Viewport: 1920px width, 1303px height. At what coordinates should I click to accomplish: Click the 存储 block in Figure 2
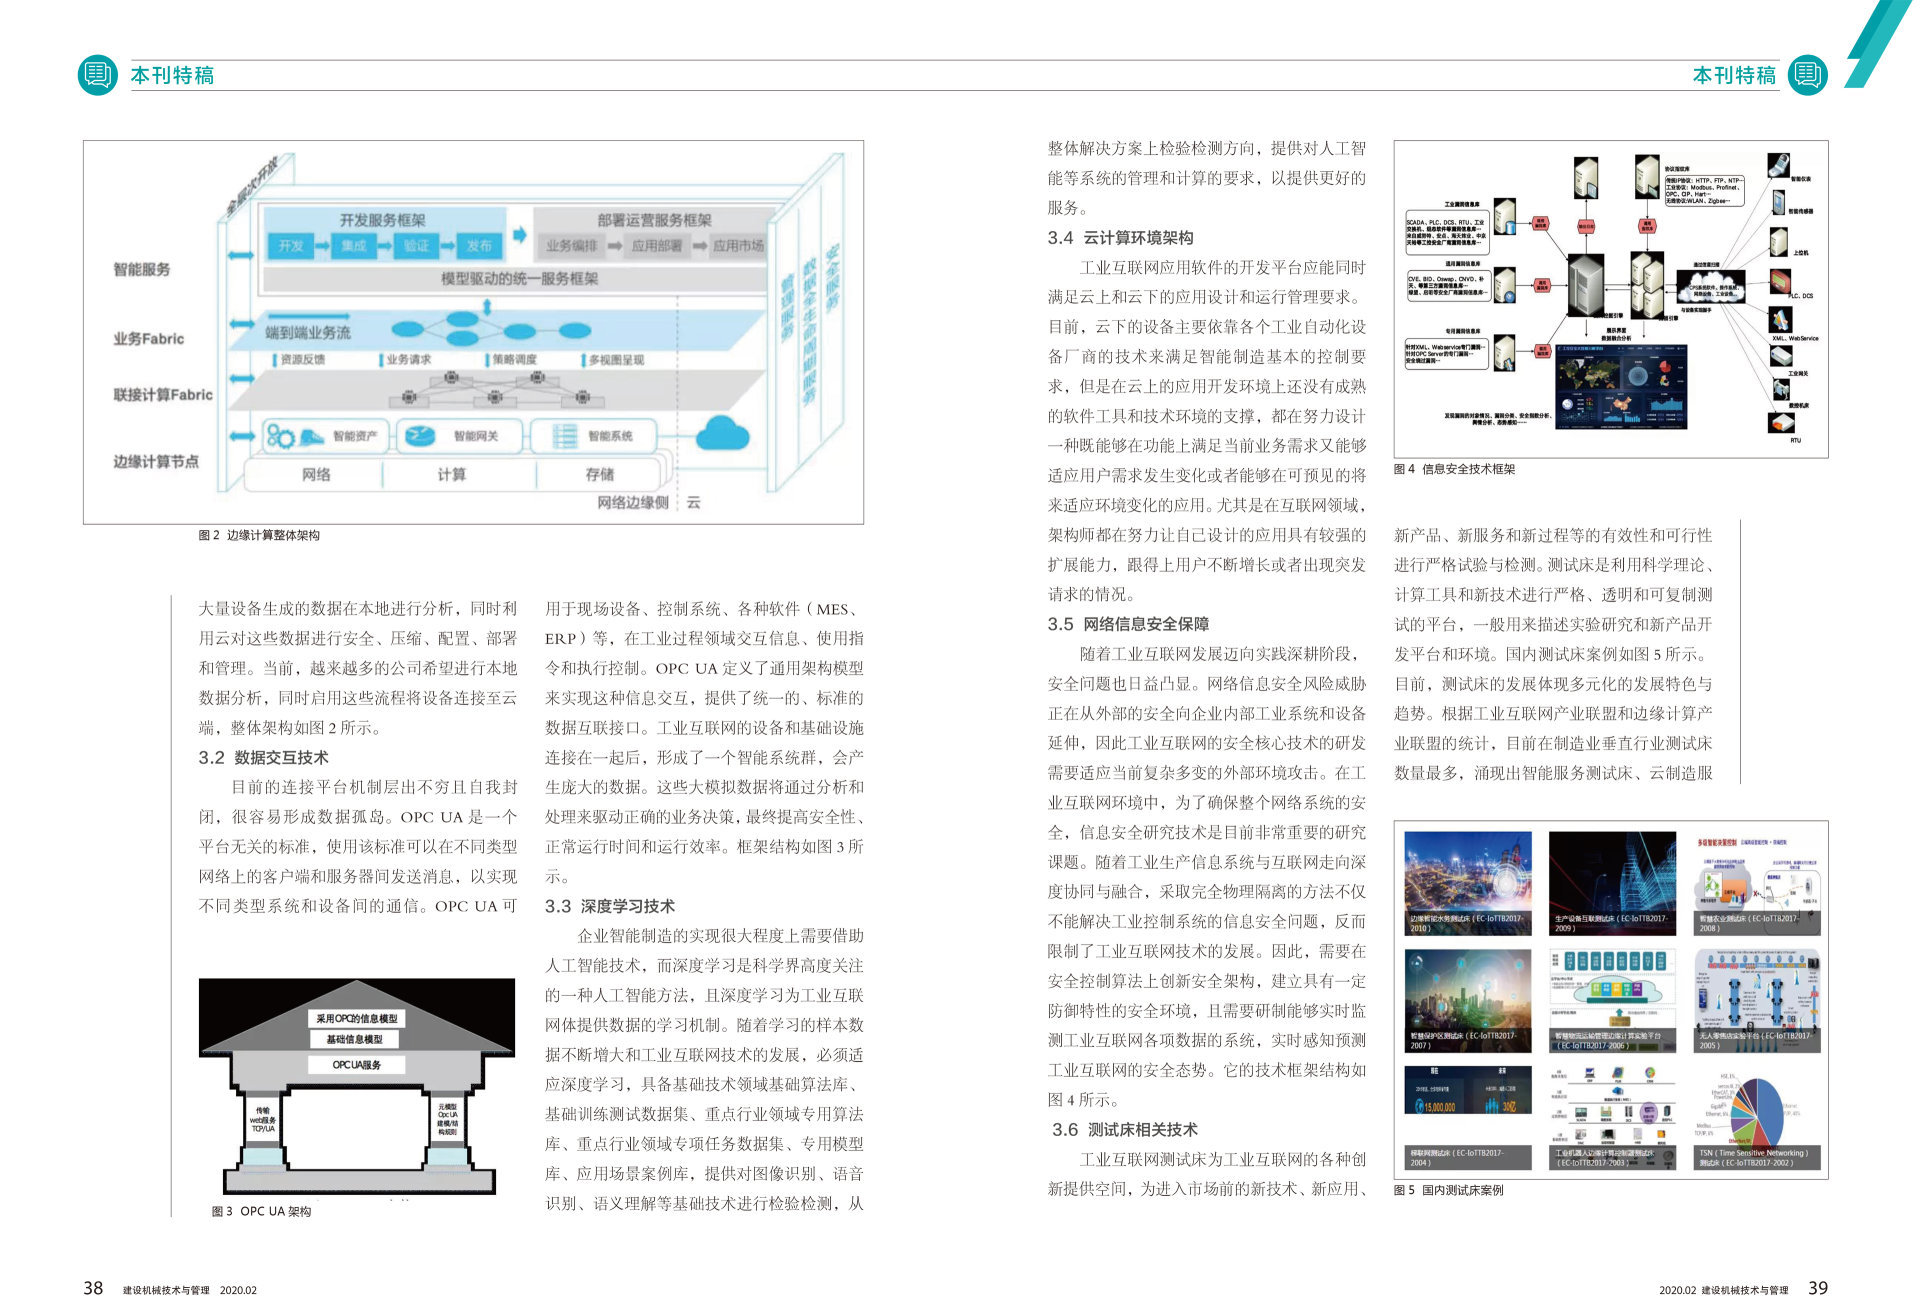600,474
